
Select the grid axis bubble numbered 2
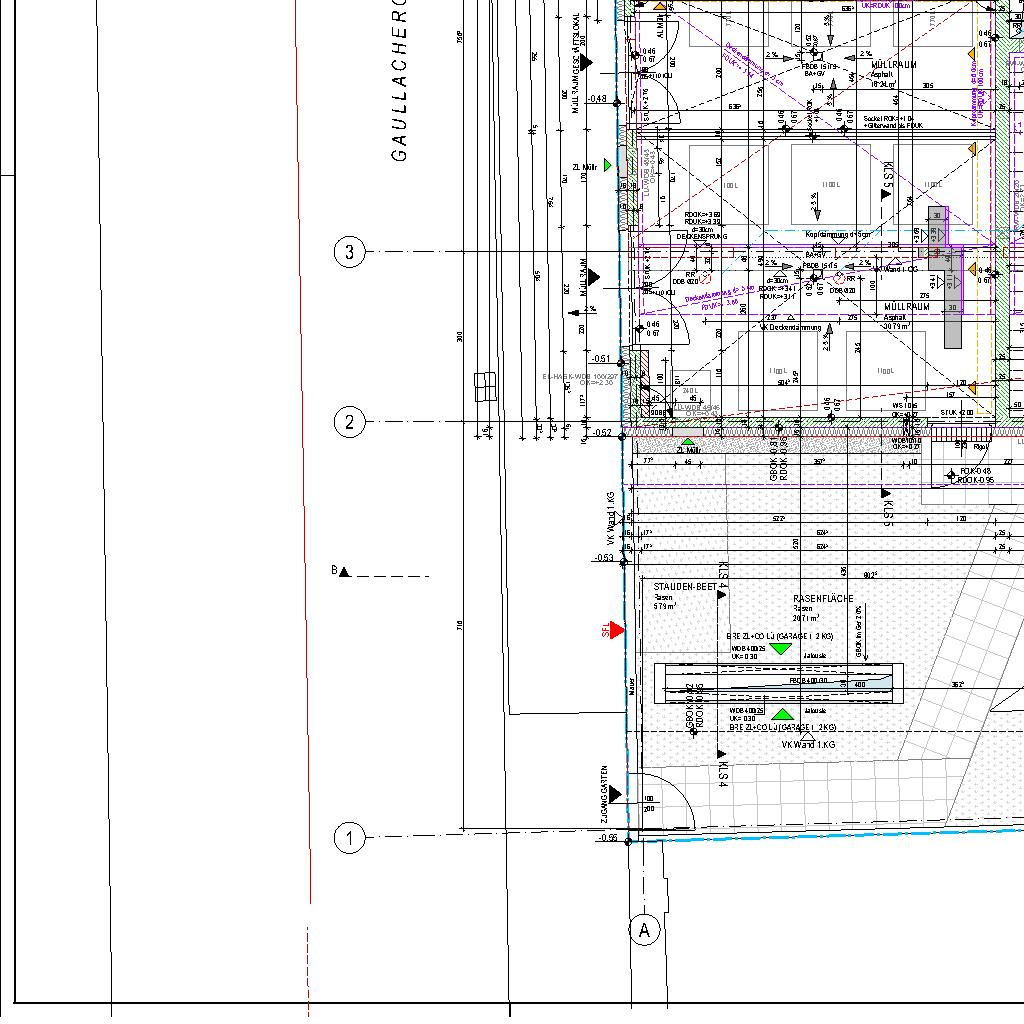[x=349, y=422]
